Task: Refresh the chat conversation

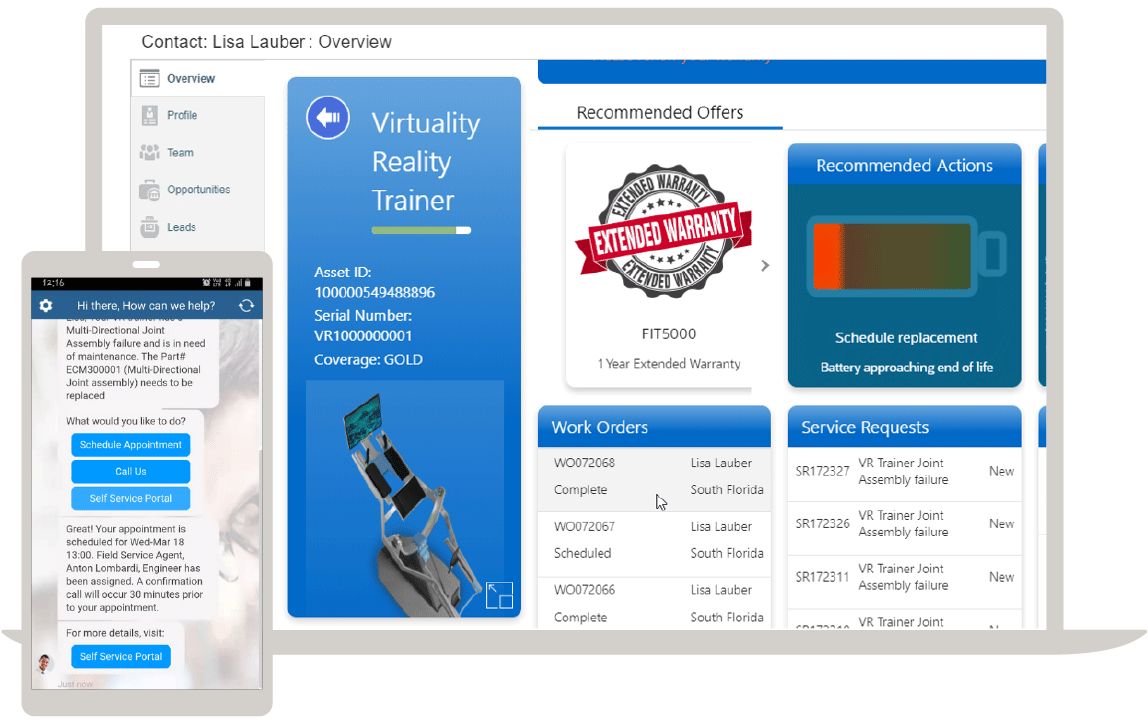Action: (x=246, y=305)
